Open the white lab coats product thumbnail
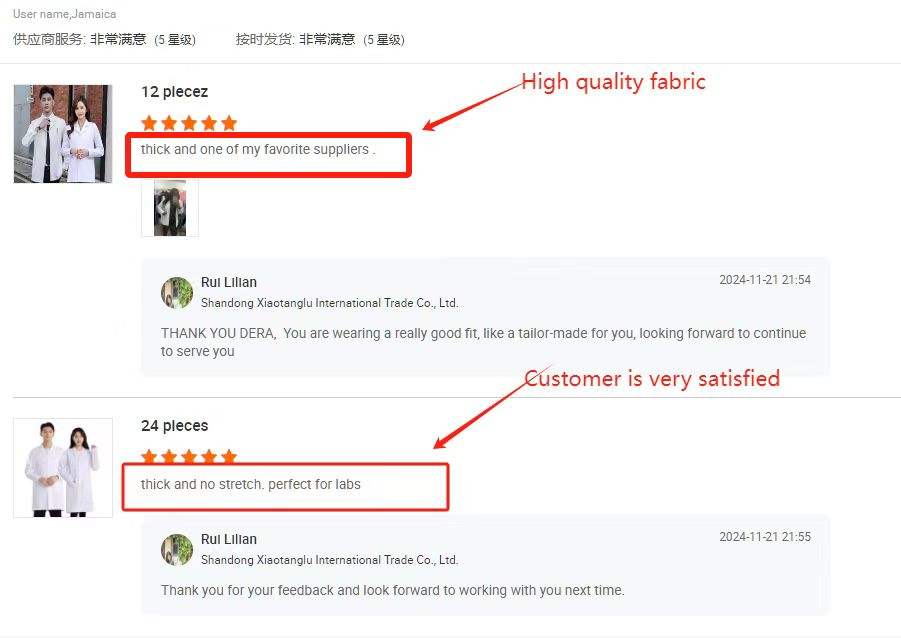901x638 pixels. click(63, 468)
